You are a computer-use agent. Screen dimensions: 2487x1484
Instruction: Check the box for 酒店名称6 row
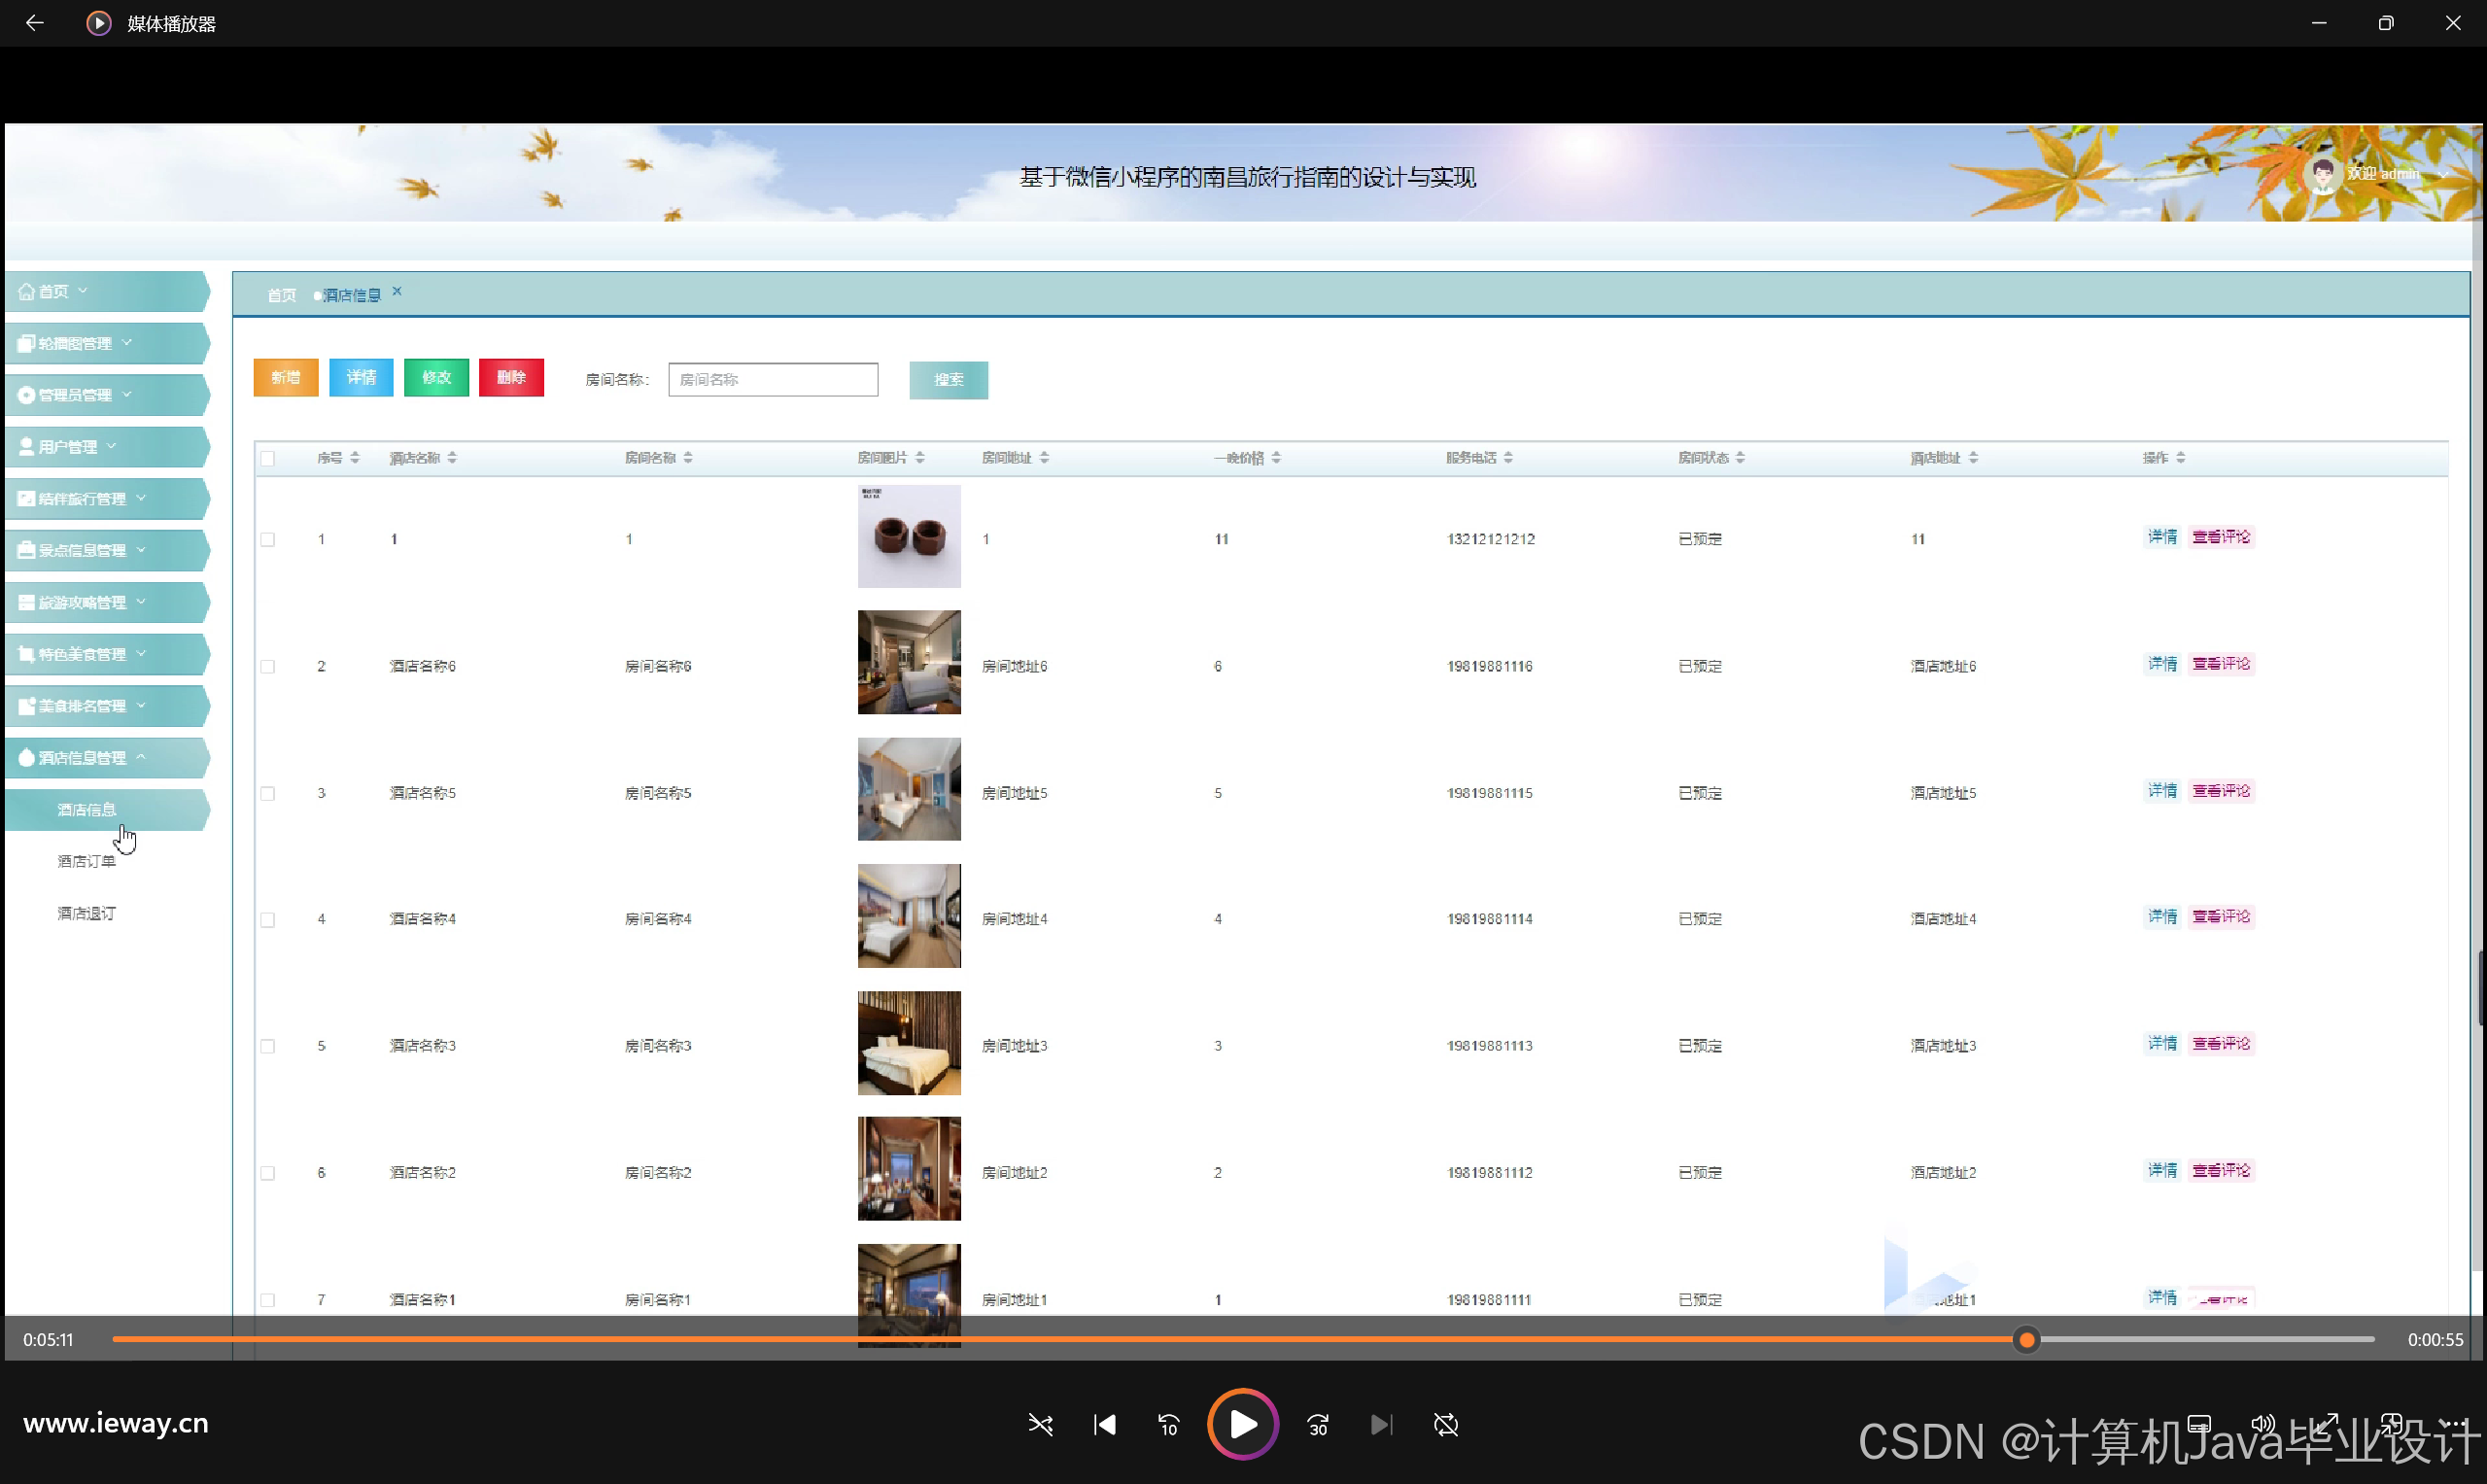[268, 667]
